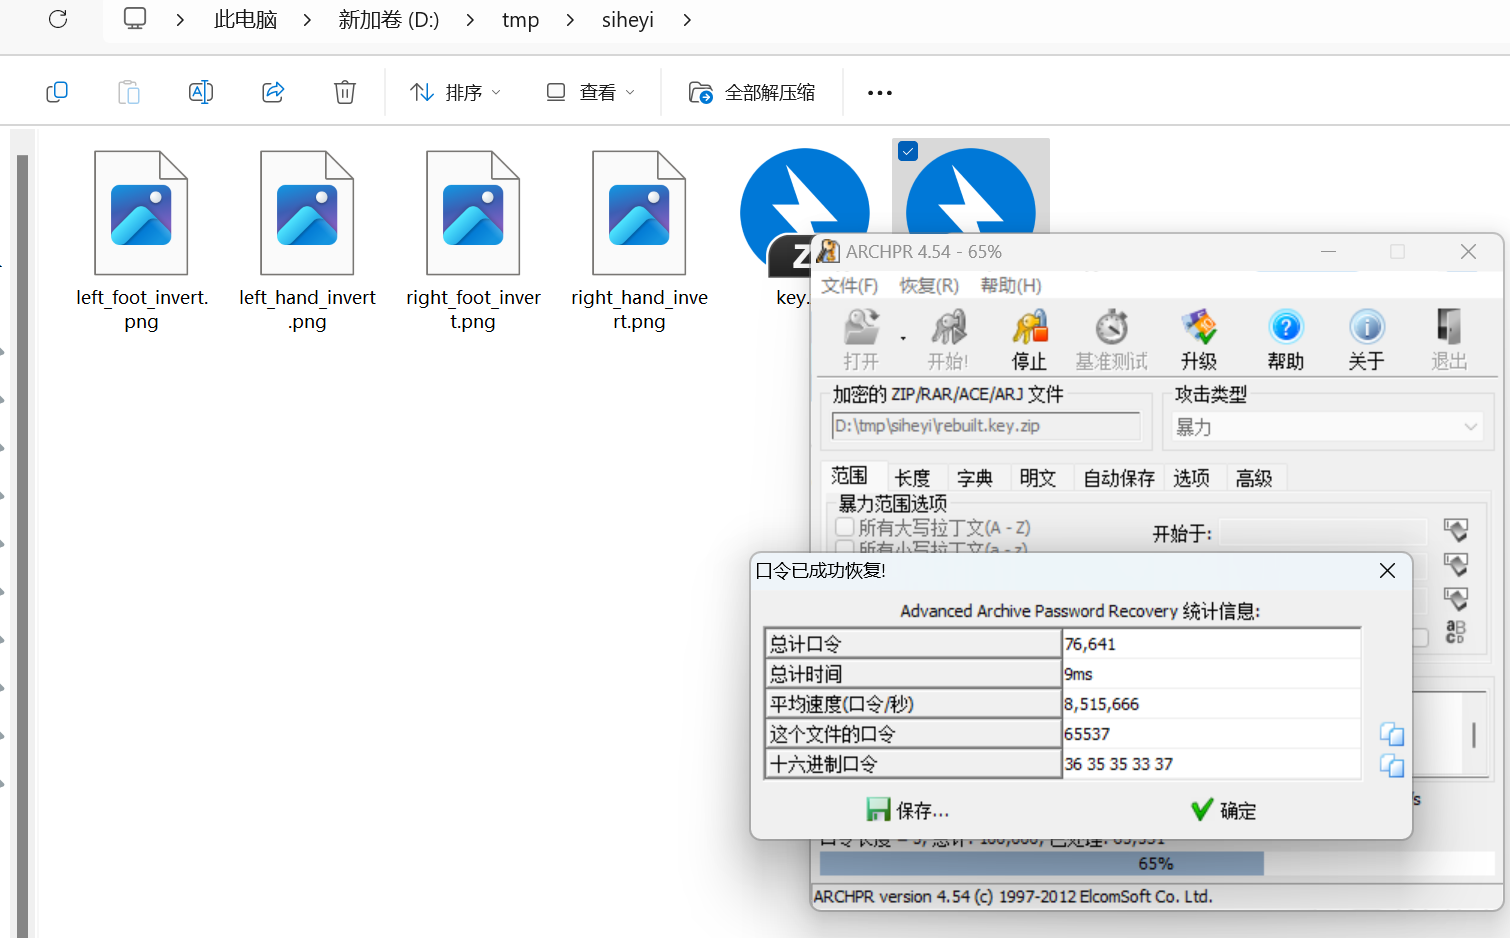Click the Explorer refresh icon
1510x938 pixels.
(58, 19)
